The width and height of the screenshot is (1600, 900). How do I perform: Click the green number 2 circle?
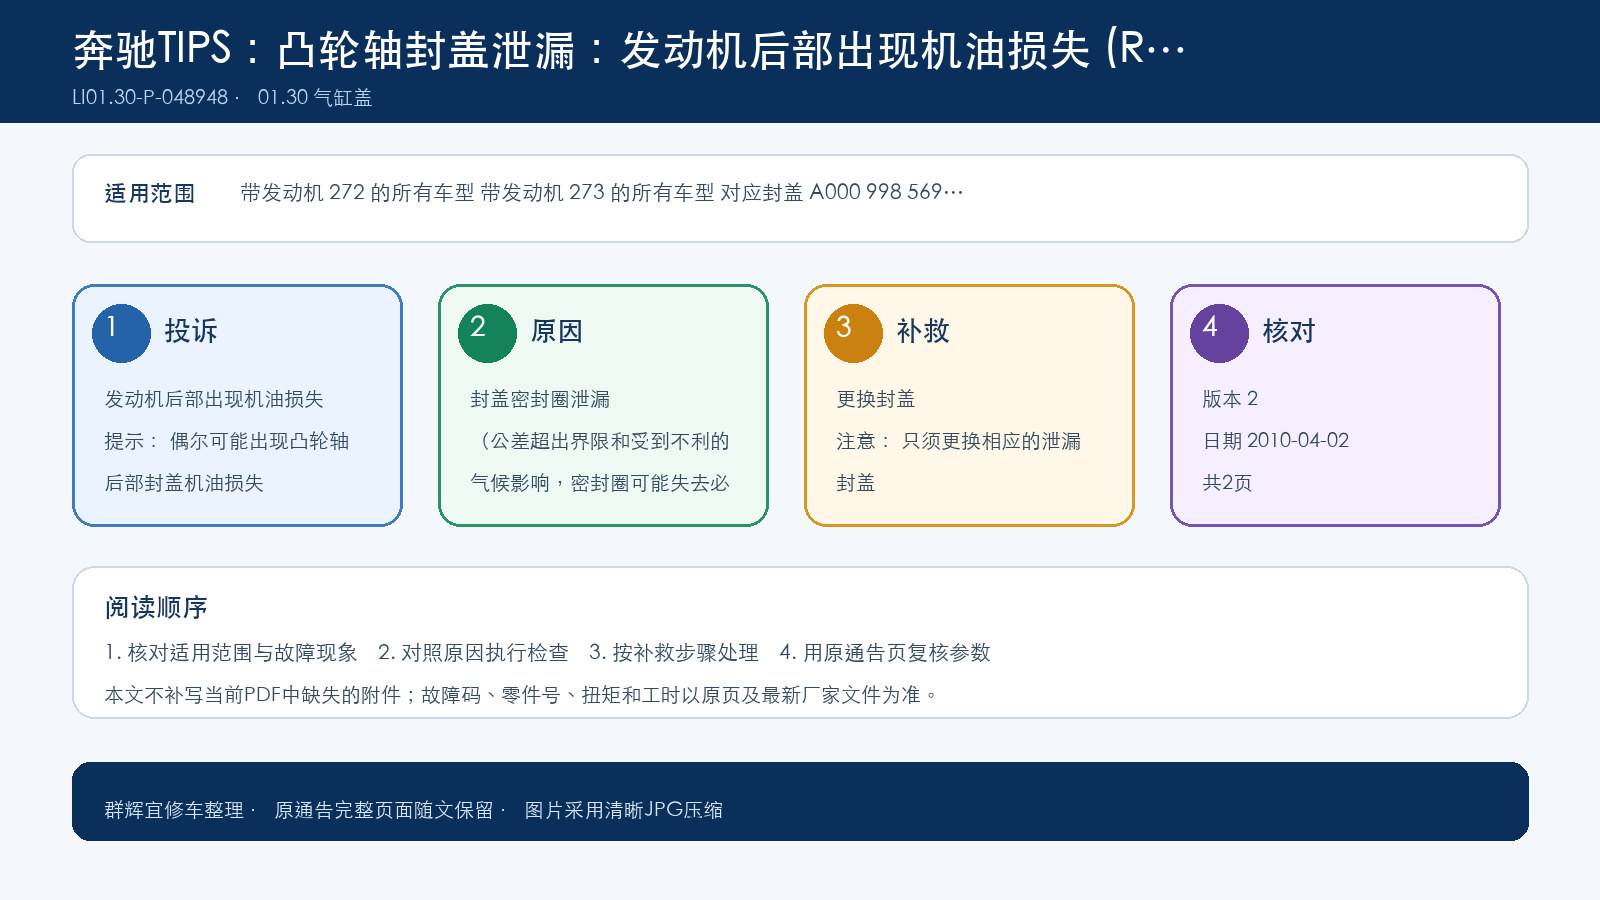(x=487, y=333)
